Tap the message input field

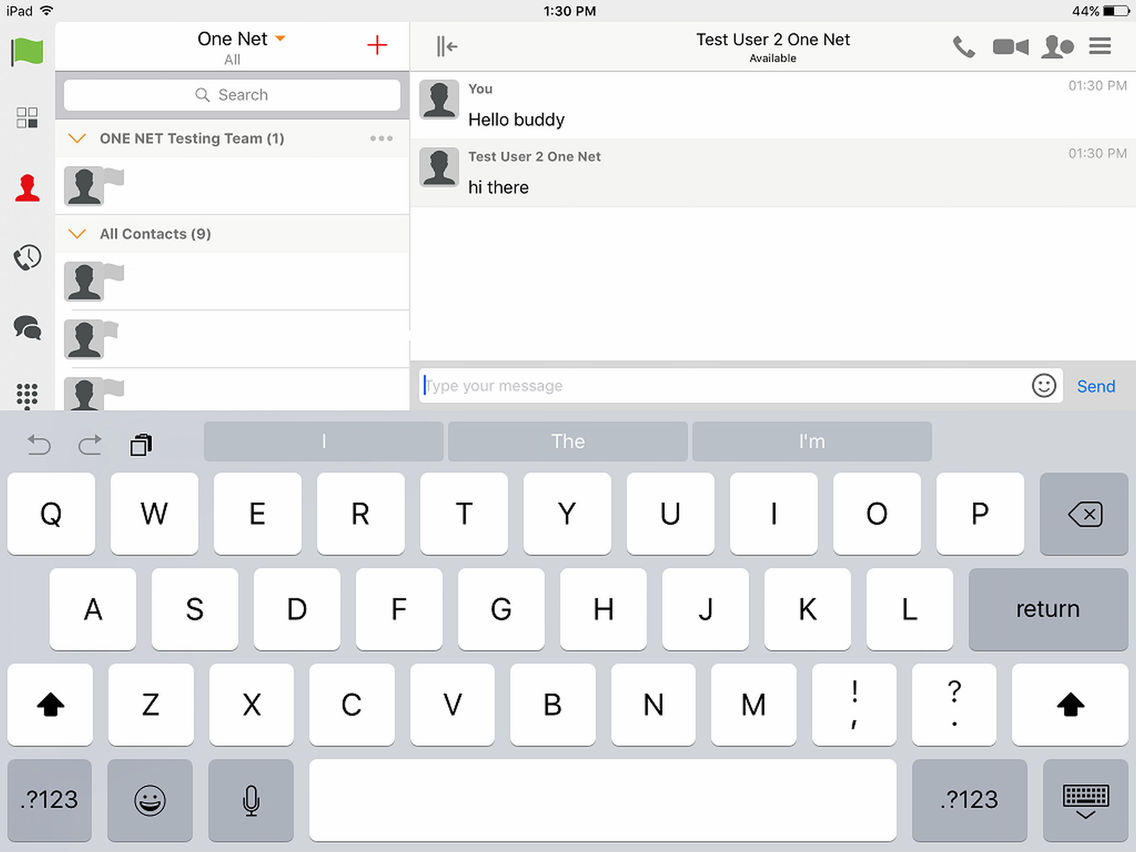(x=700, y=385)
